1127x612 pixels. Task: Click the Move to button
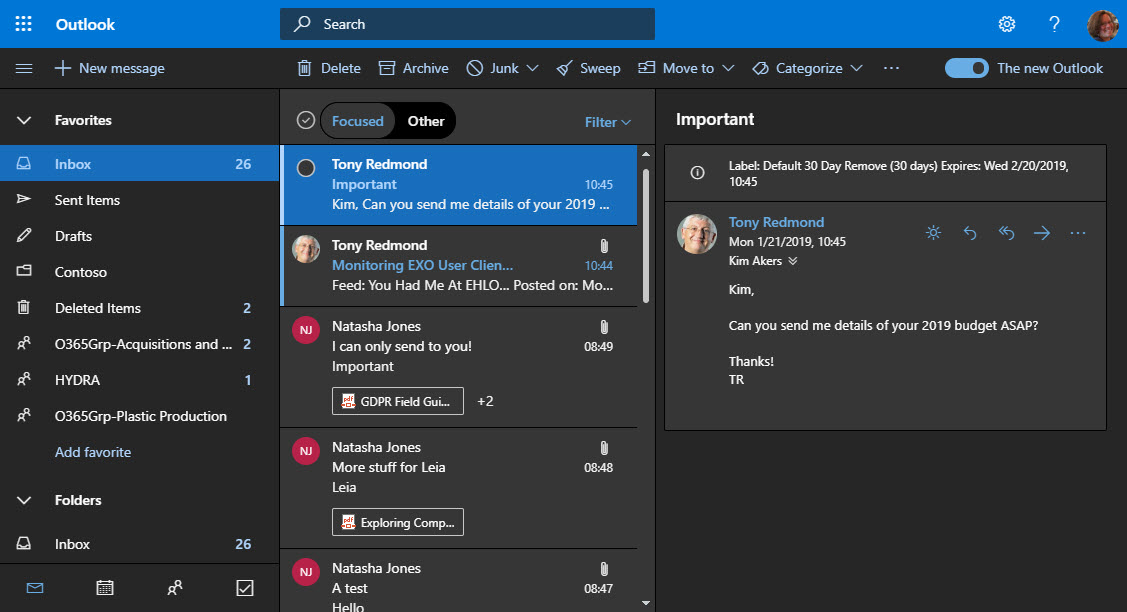point(676,68)
